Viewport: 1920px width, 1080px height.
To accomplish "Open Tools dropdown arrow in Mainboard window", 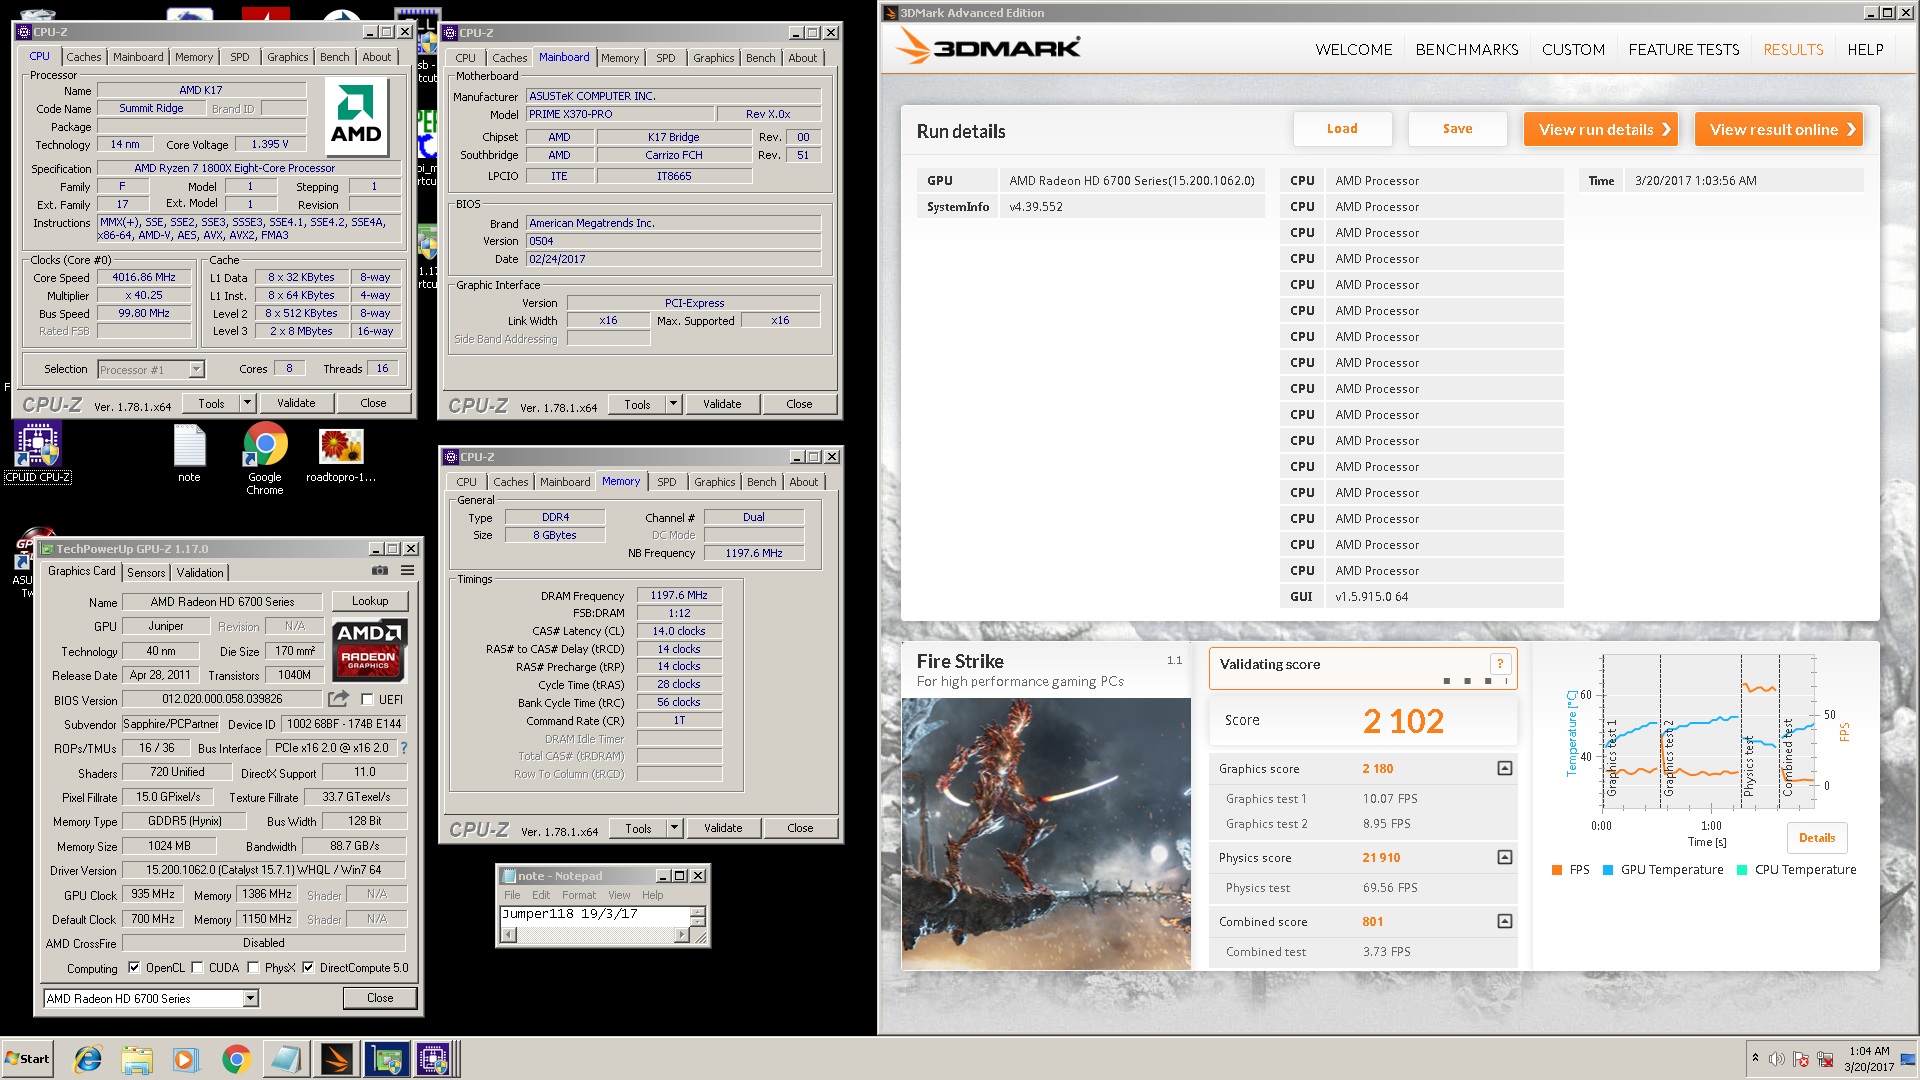I will (673, 404).
